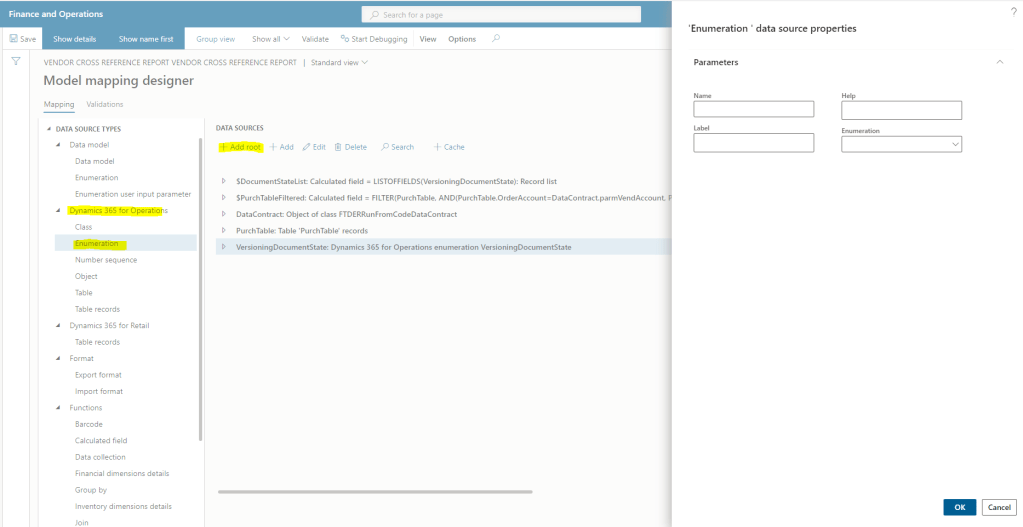Viewport: 1023px width, 527px height.
Task: Open the Standard view dropdown
Action: (340, 62)
